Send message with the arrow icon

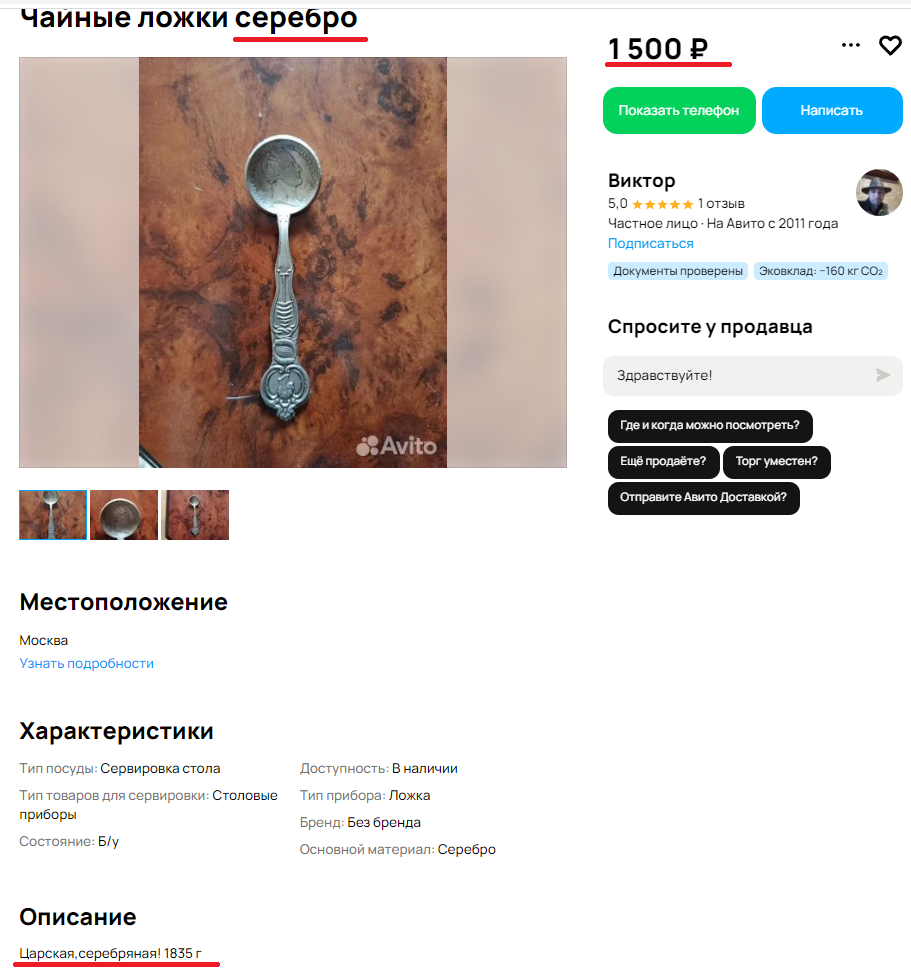coord(883,375)
